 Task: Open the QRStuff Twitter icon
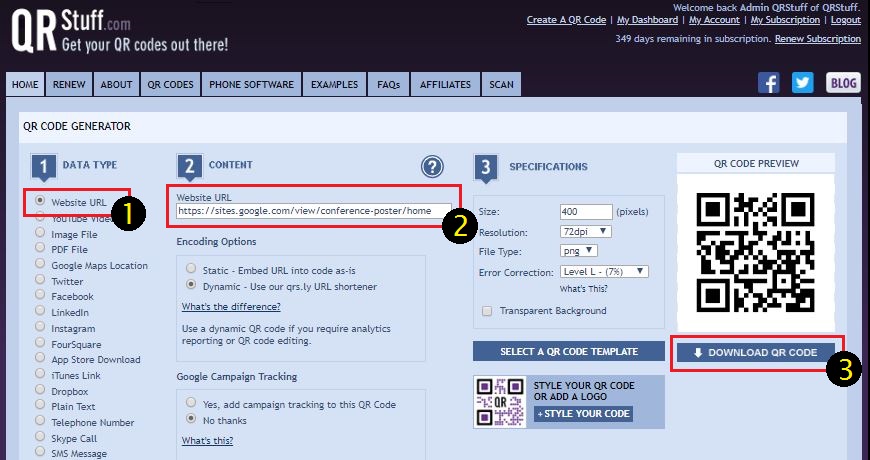802,84
